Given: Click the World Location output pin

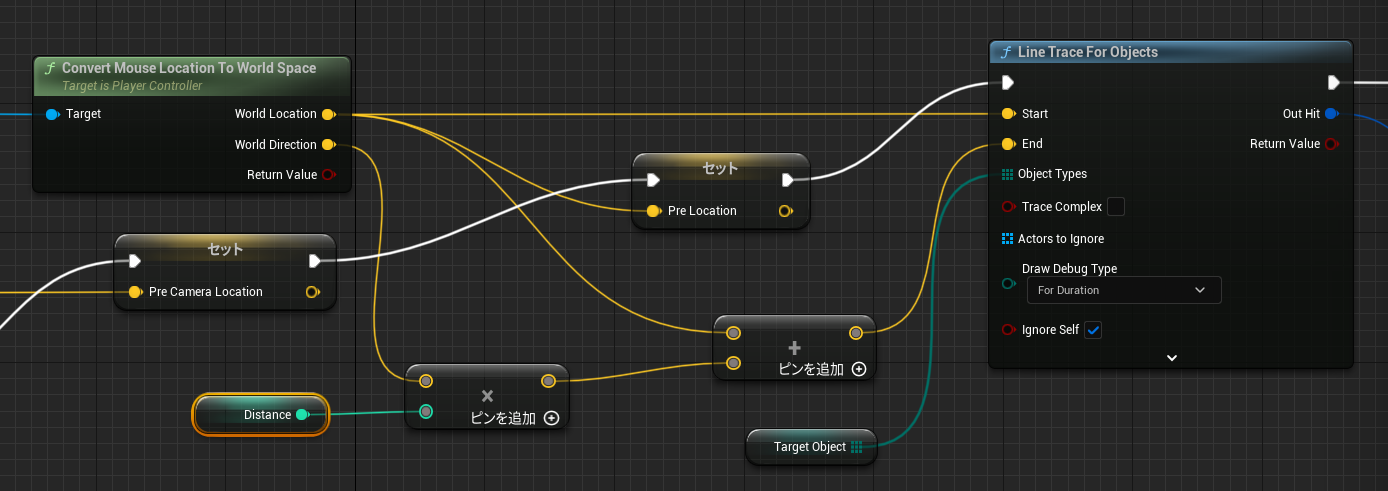Looking at the screenshot, I should [x=328, y=114].
